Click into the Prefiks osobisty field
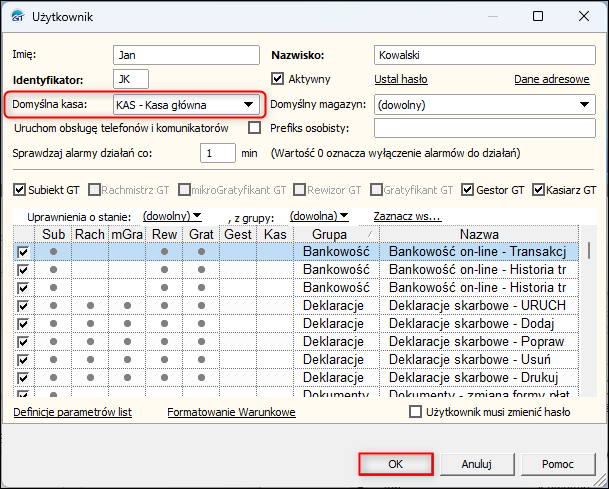This screenshot has width=609, height=489. pyautogui.click(x=485, y=128)
